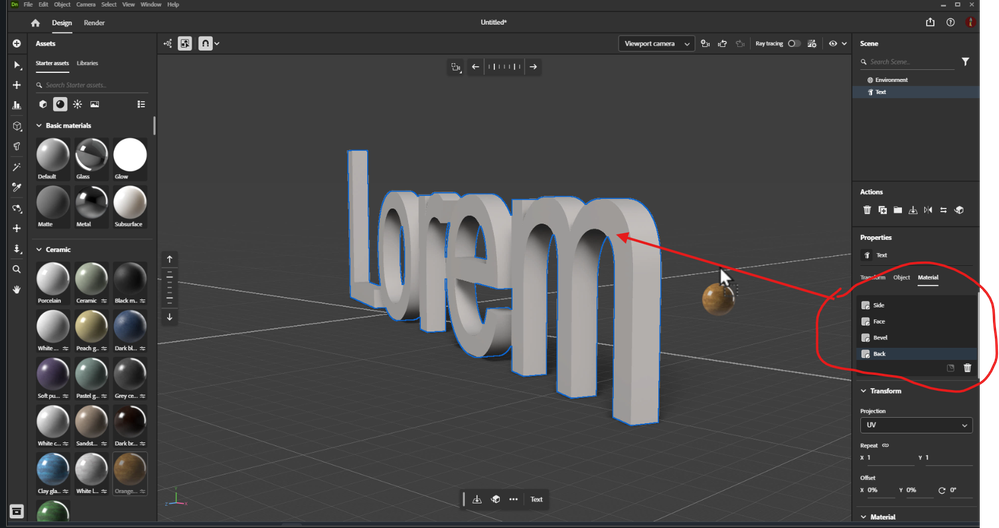
Task: Filter assets by models cube icon
Action: point(43,104)
